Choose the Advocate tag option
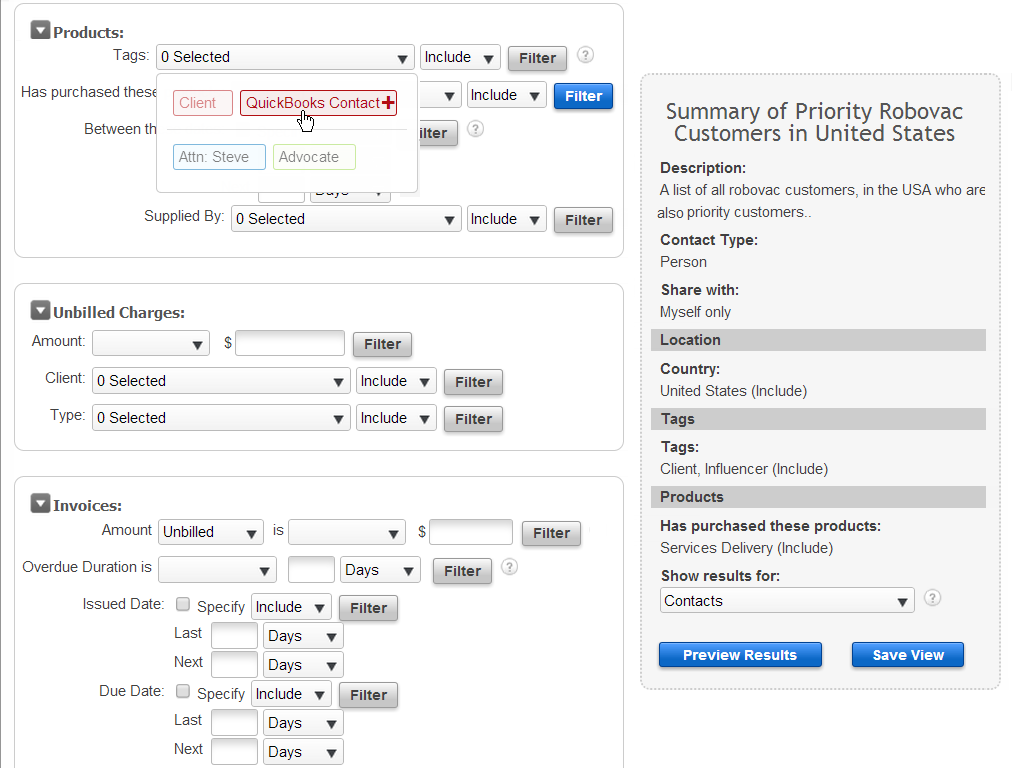The image size is (1024, 768). pyautogui.click(x=314, y=157)
